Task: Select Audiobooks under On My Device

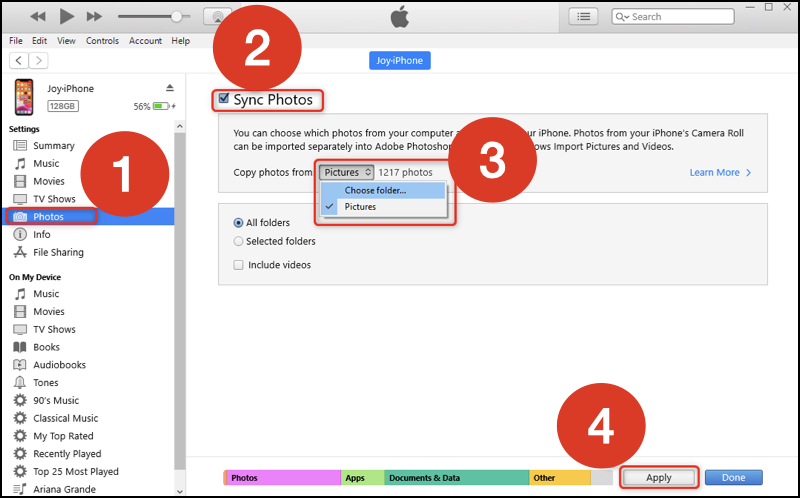Action: click(x=60, y=365)
